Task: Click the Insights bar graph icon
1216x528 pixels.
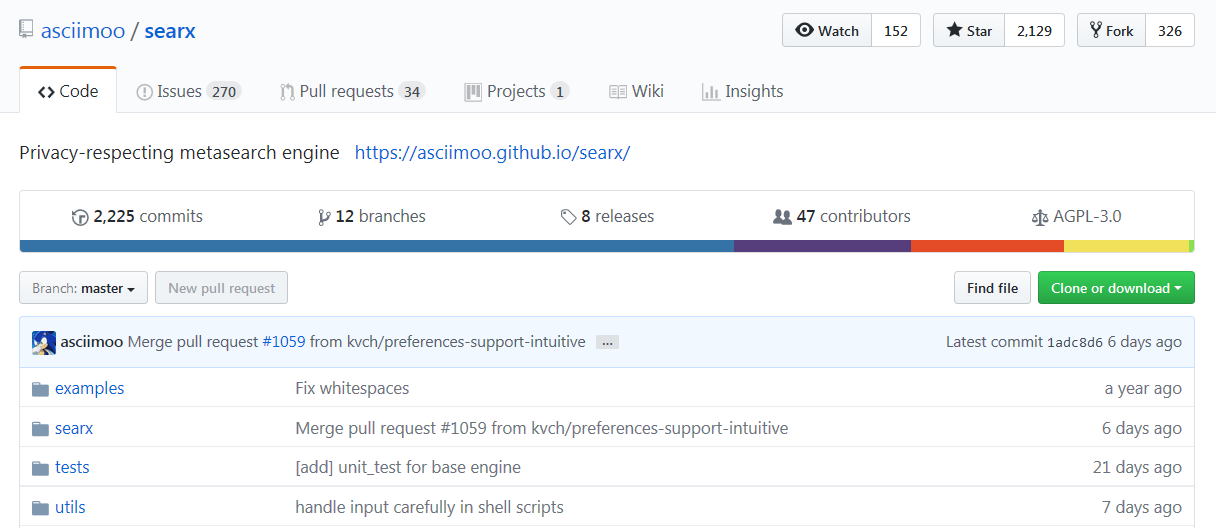Action: pos(711,92)
